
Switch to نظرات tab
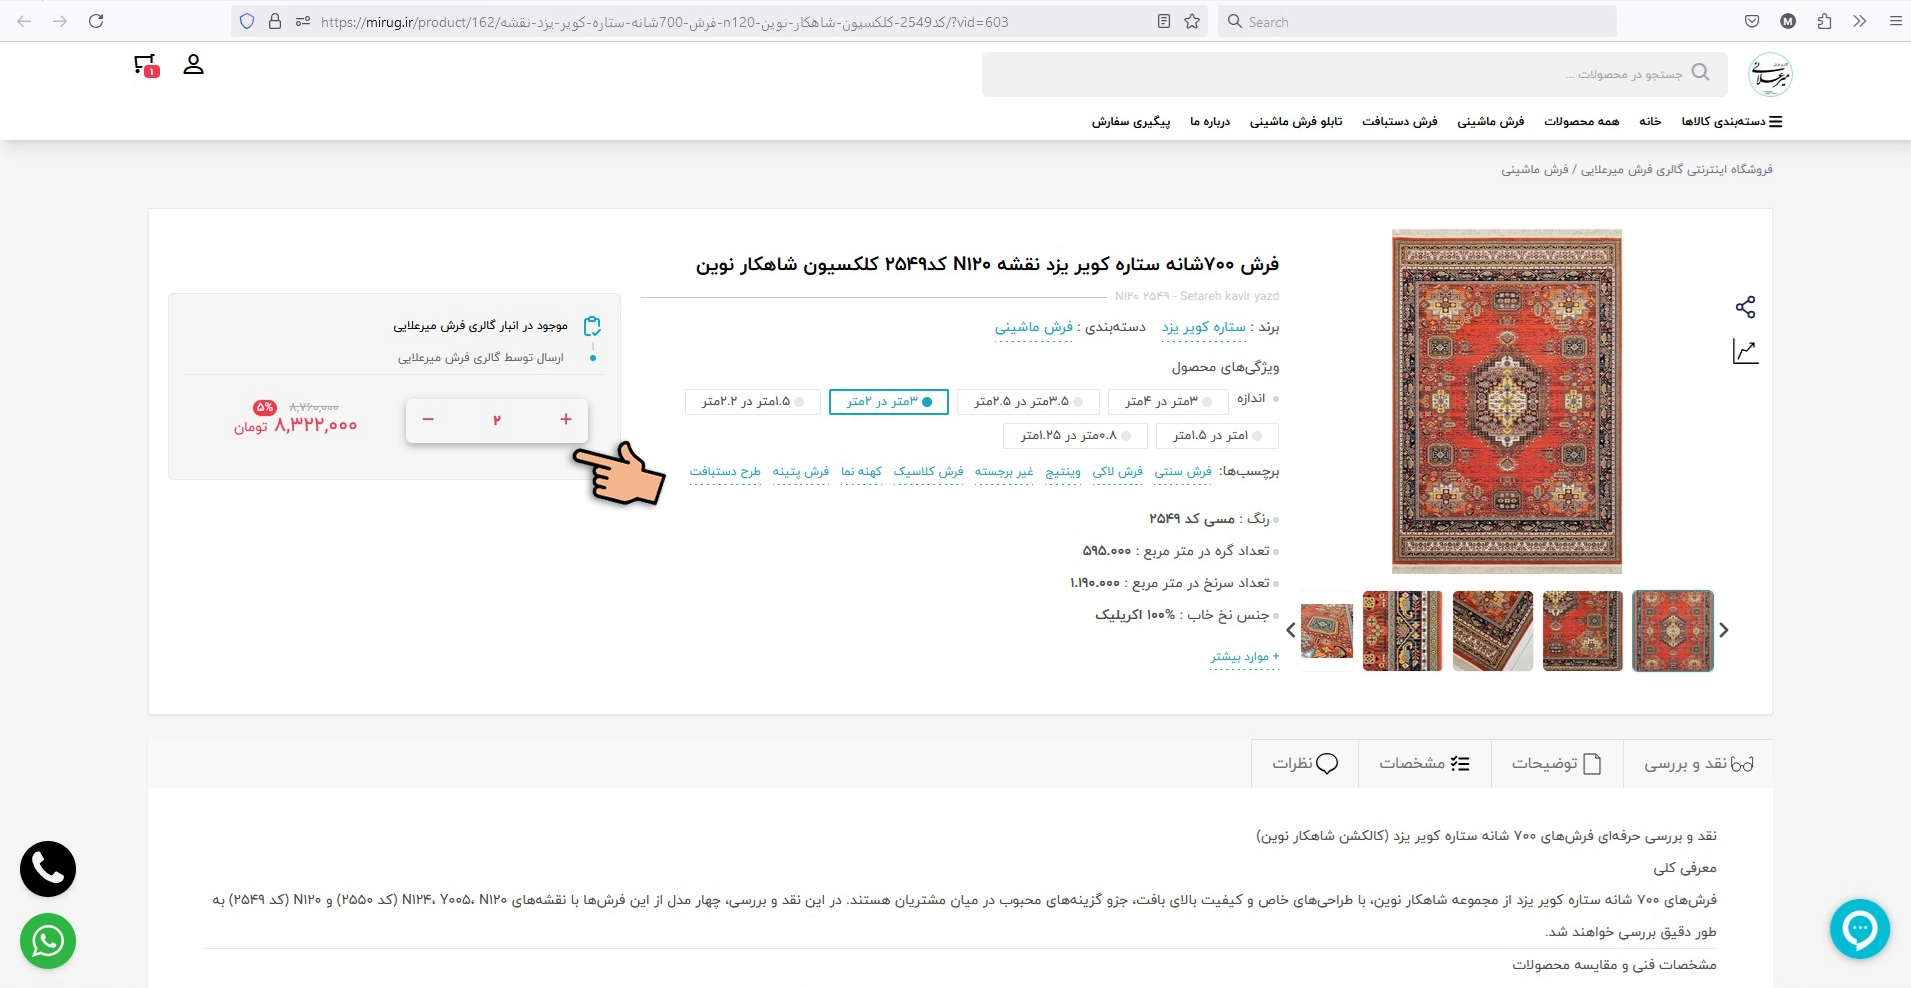tap(1305, 764)
